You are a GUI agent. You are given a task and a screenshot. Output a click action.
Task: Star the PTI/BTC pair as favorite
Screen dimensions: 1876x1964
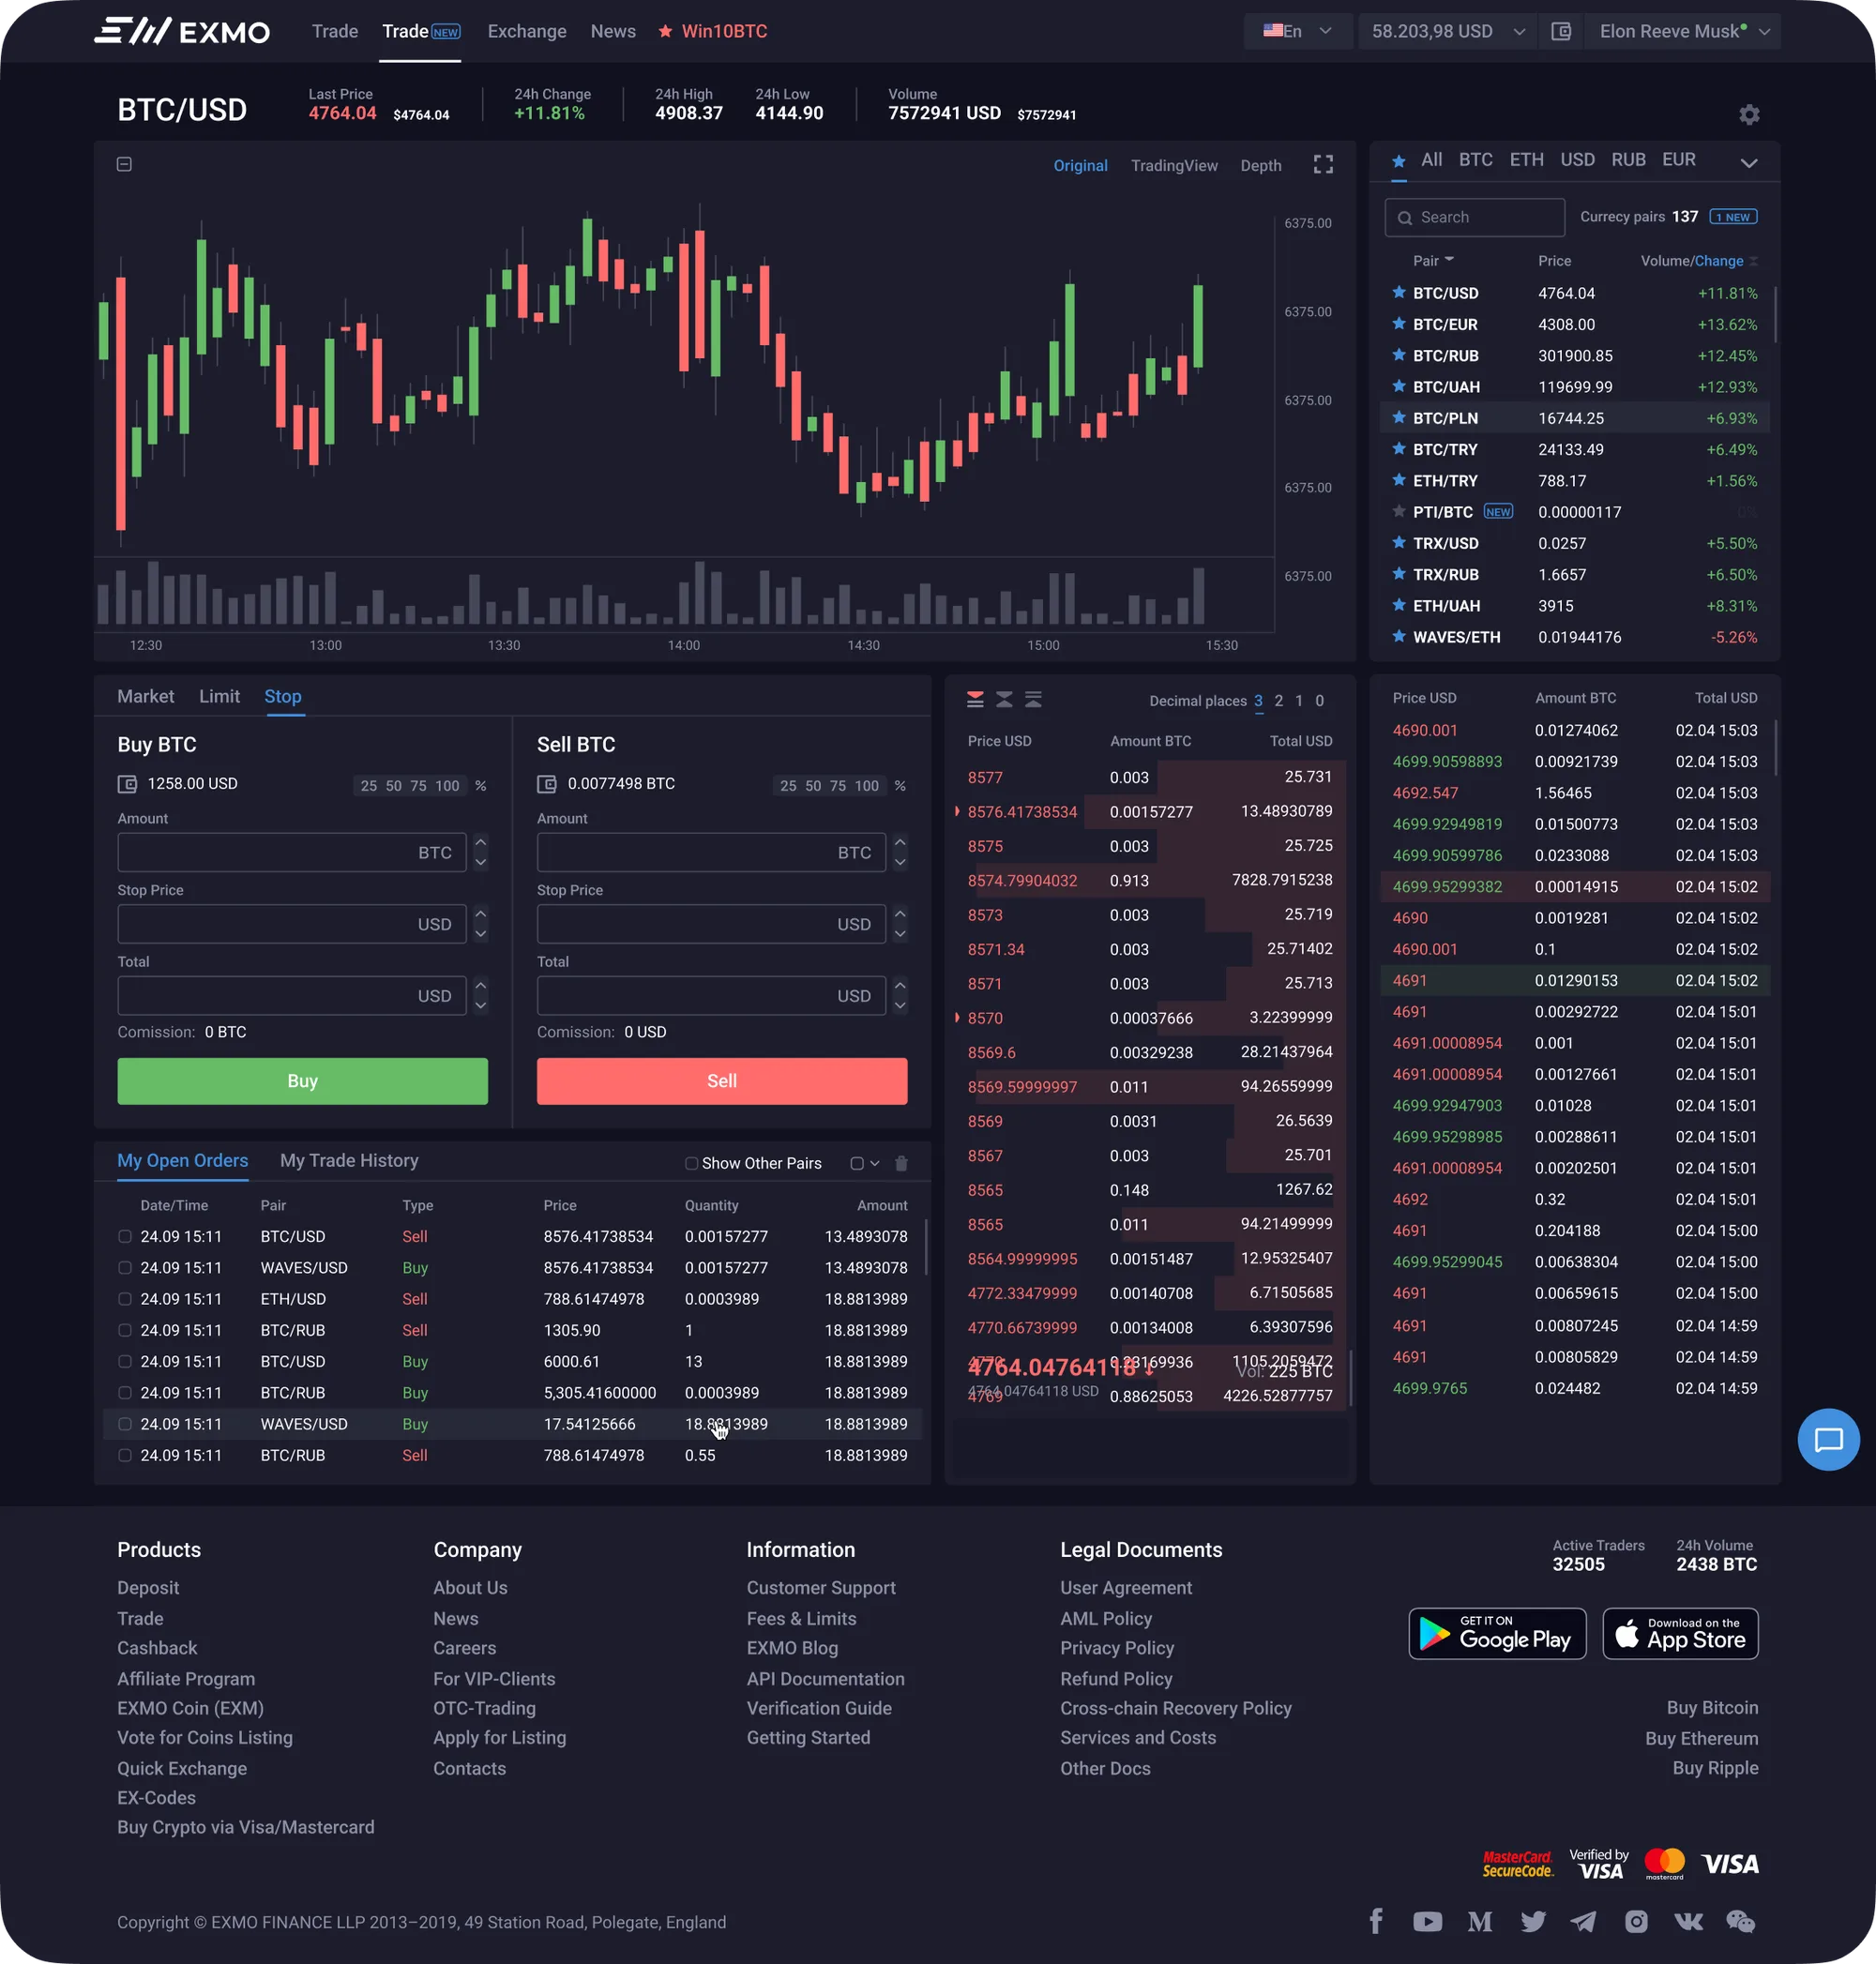point(1399,512)
